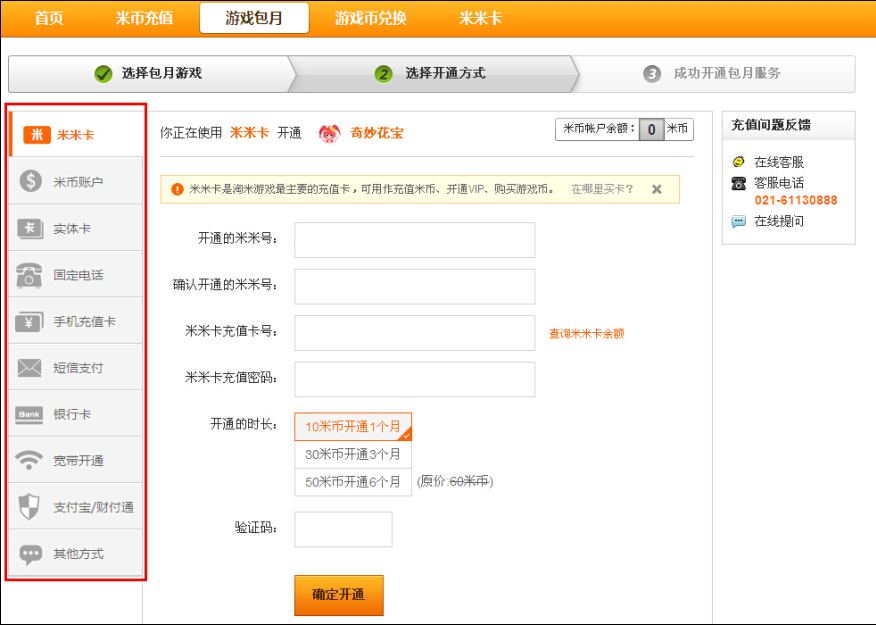
Task: Click the green checkmark on step one
Action: (103, 73)
